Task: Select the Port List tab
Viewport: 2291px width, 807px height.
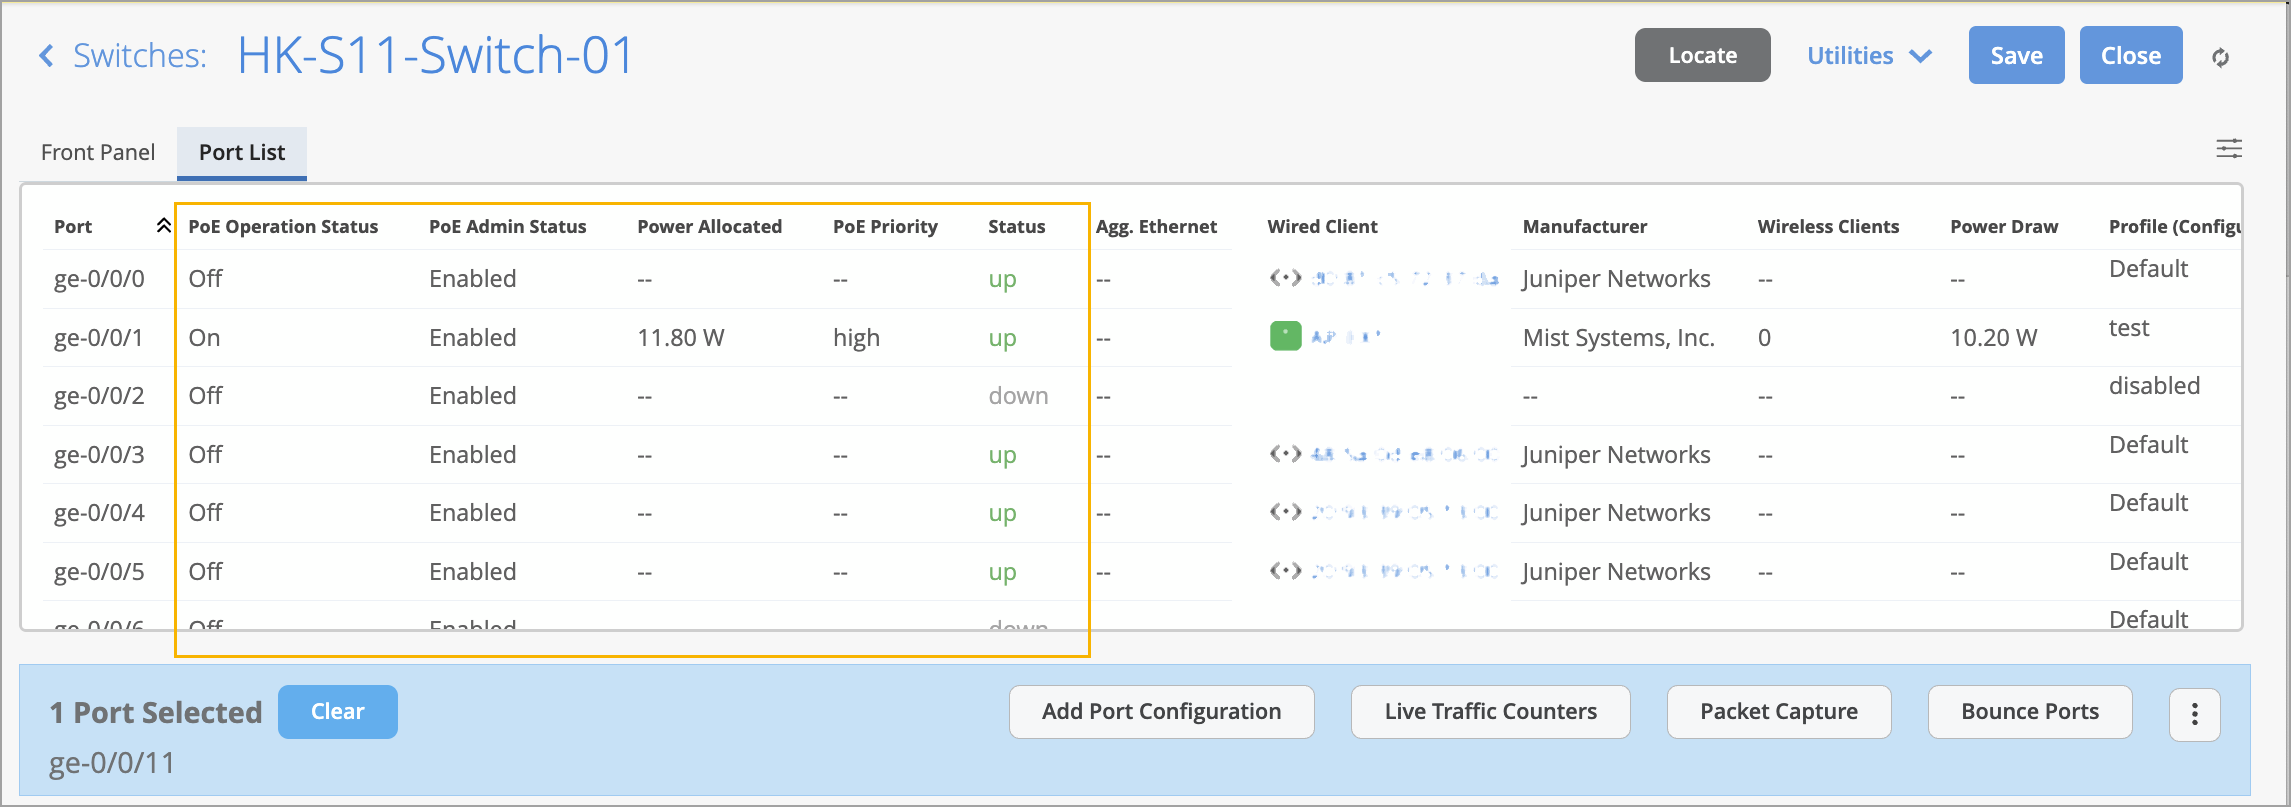Action: 242,152
